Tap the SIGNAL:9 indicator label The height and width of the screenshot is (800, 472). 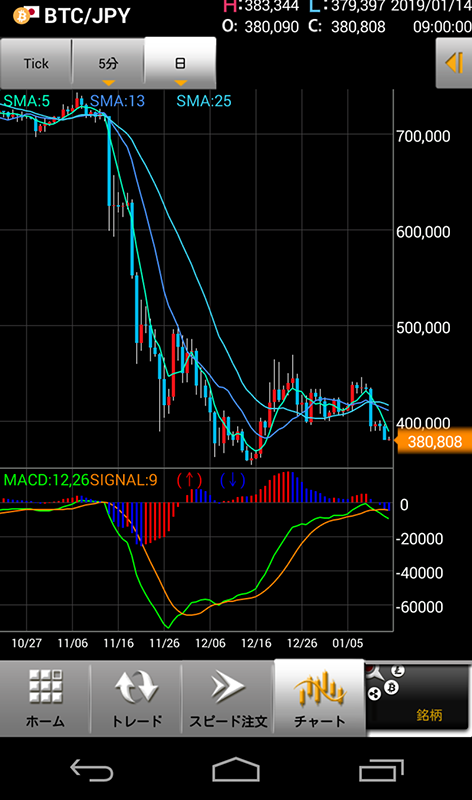[x=123, y=480]
